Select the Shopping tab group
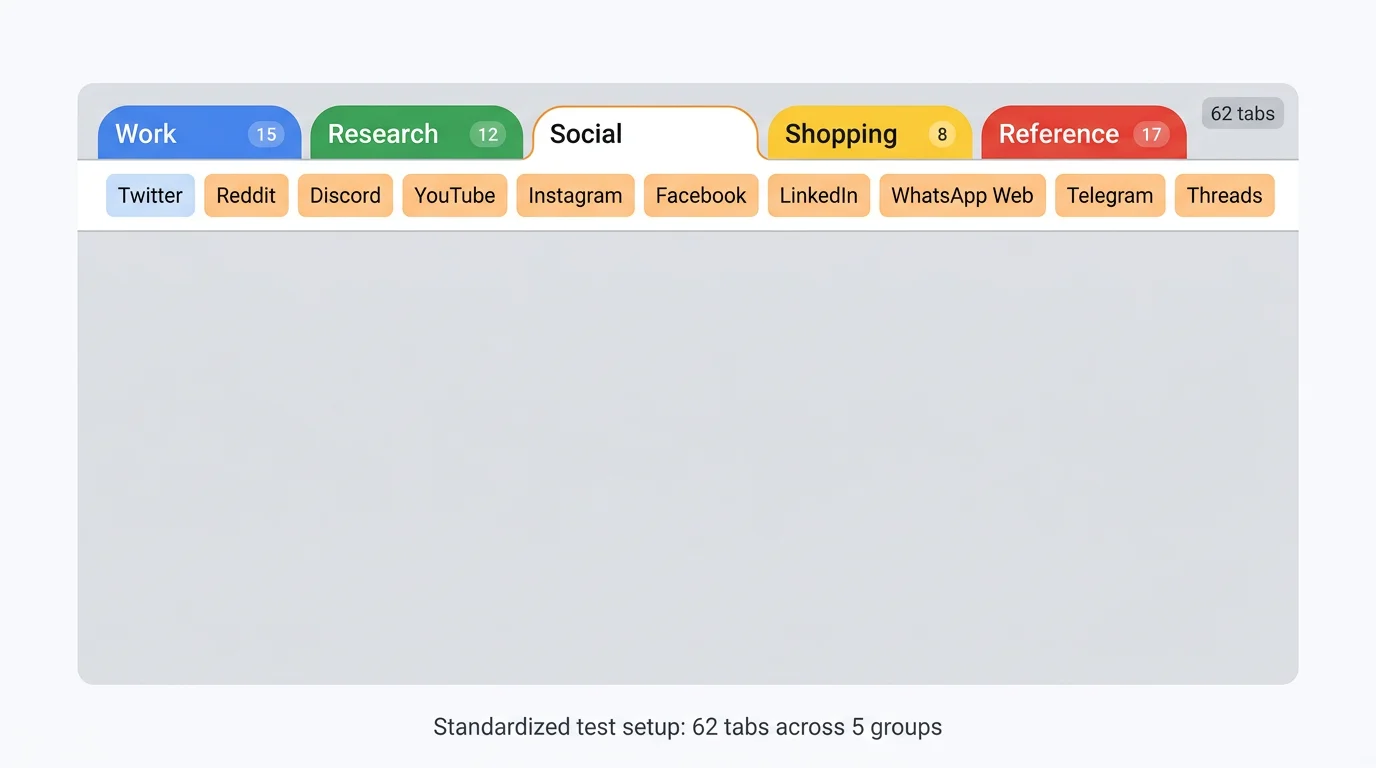This screenshot has width=1376, height=768. tap(841, 133)
